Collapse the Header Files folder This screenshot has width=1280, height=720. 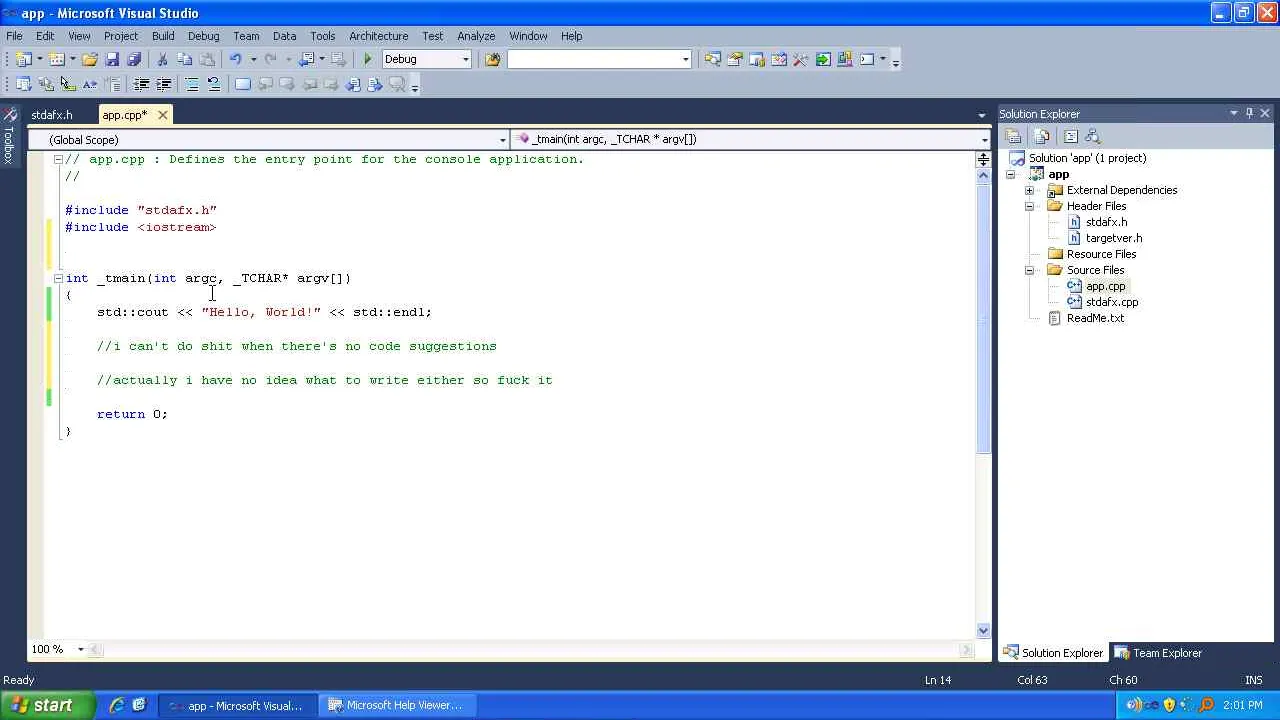pos(1029,206)
